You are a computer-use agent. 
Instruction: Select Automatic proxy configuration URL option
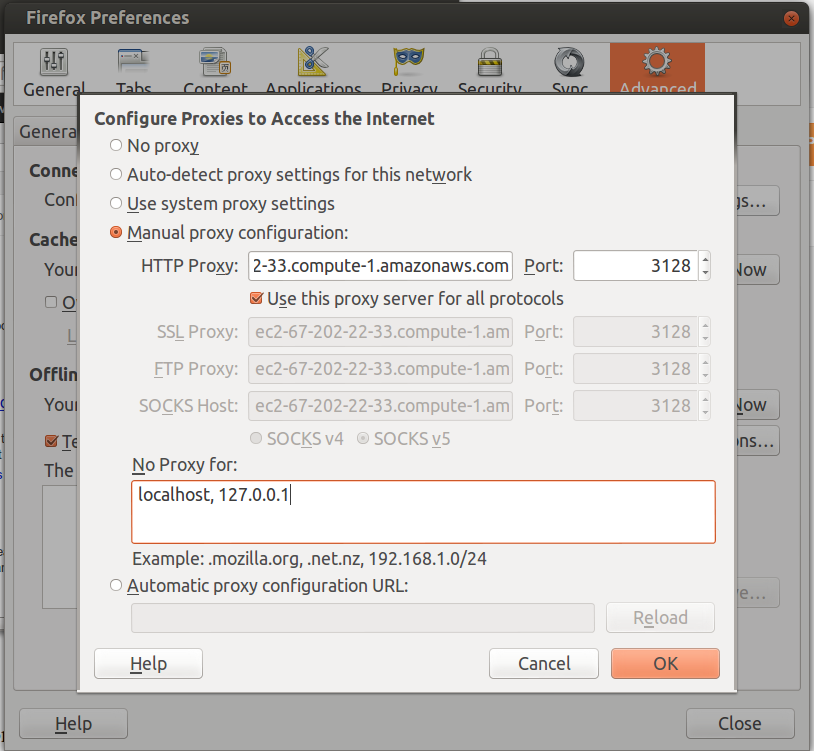pos(116,585)
